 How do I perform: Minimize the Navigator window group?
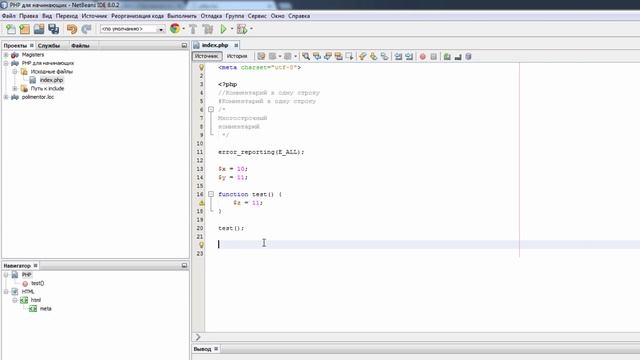[x=184, y=266]
